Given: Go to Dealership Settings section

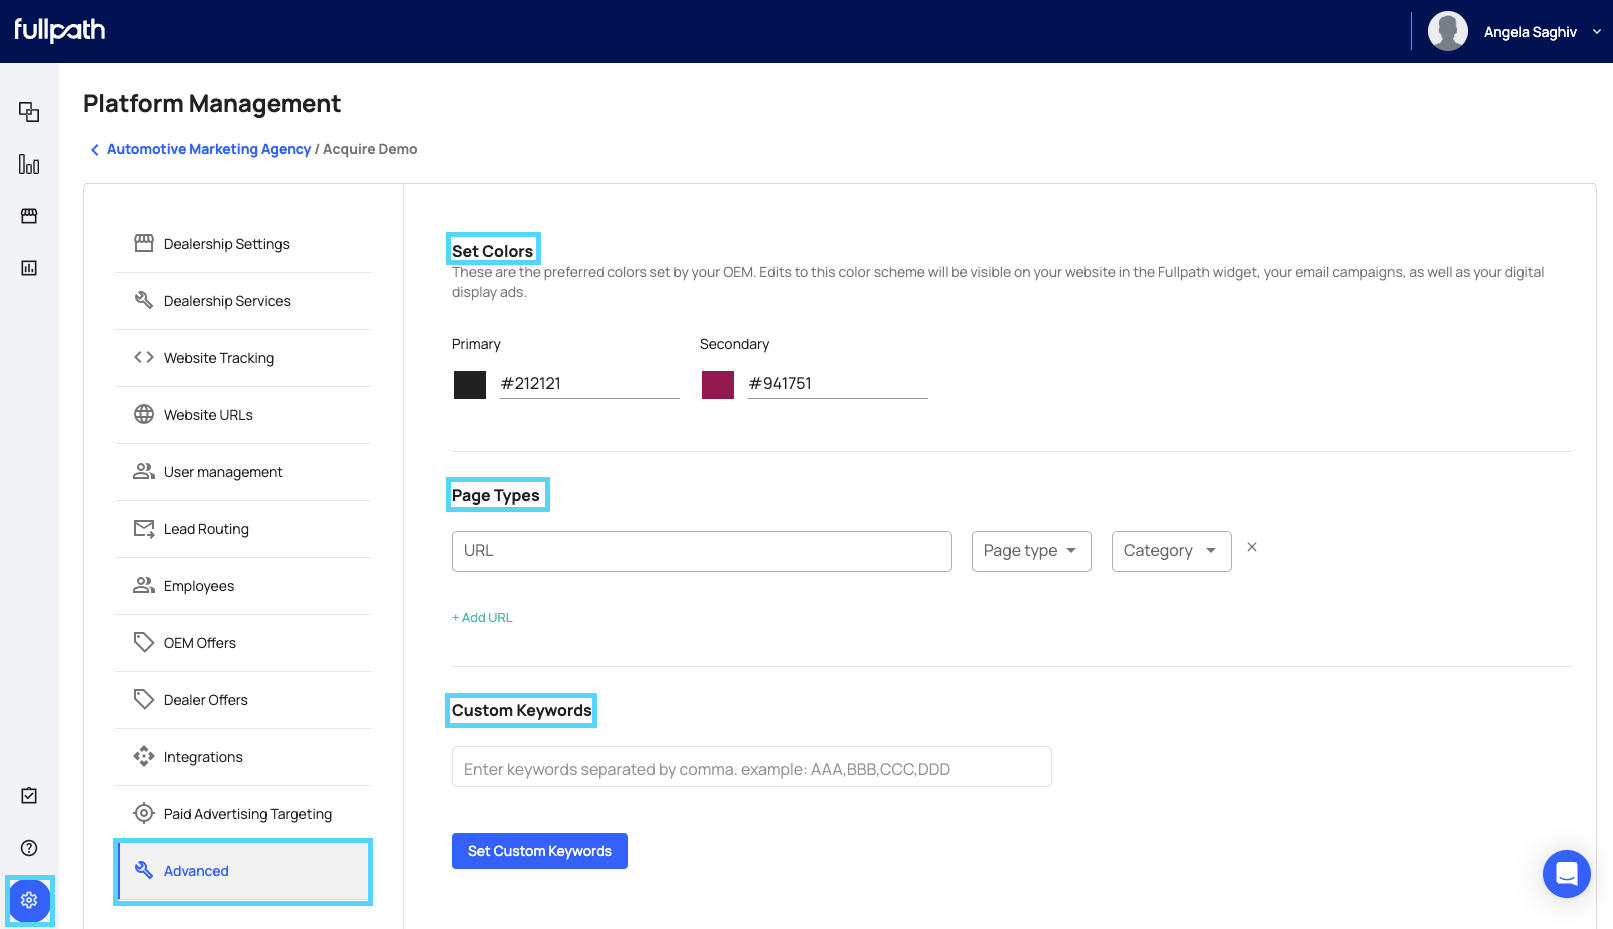Looking at the screenshot, I should coord(227,244).
